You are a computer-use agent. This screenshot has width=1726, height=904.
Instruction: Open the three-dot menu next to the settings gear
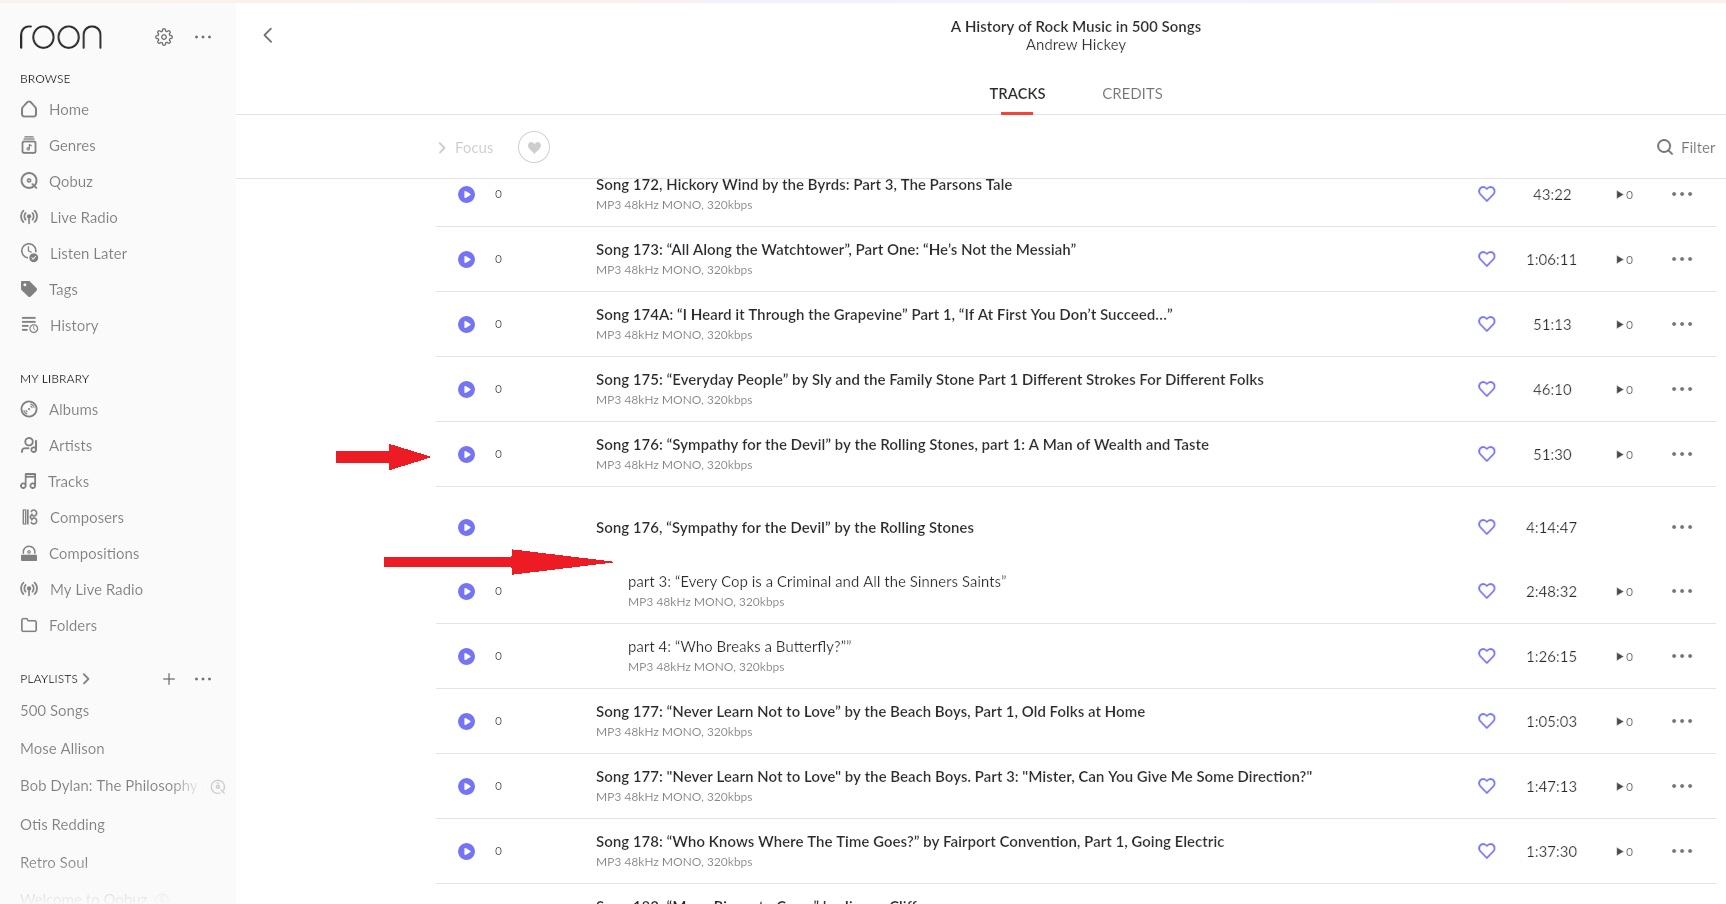tap(203, 37)
